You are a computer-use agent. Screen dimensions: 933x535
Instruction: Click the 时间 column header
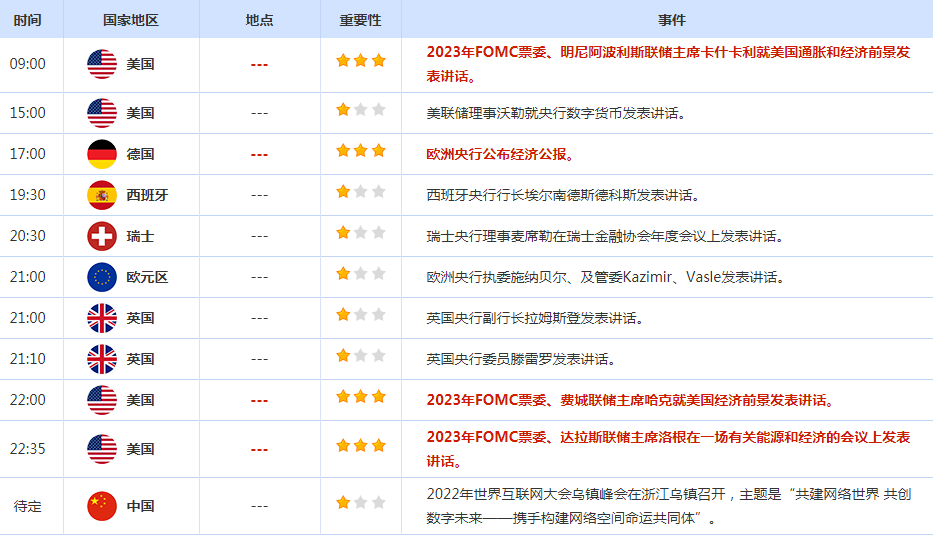(x=27, y=20)
